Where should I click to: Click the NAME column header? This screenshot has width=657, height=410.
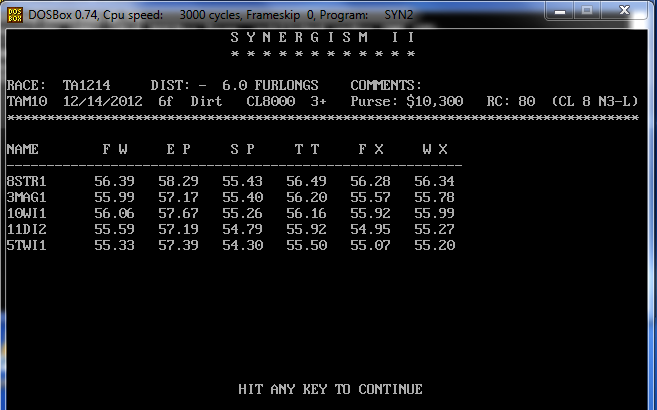click(x=23, y=149)
